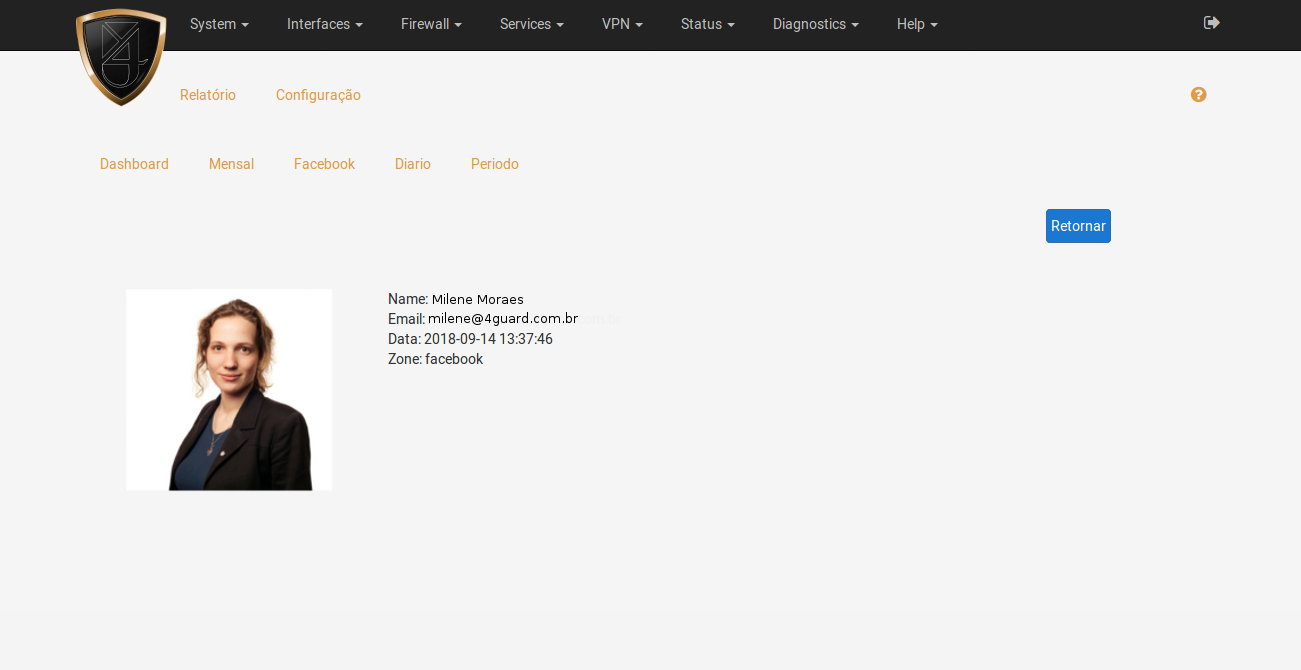Open the orange help question mark icon
The image size is (1301, 670).
pyautogui.click(x=1198, y=95)
